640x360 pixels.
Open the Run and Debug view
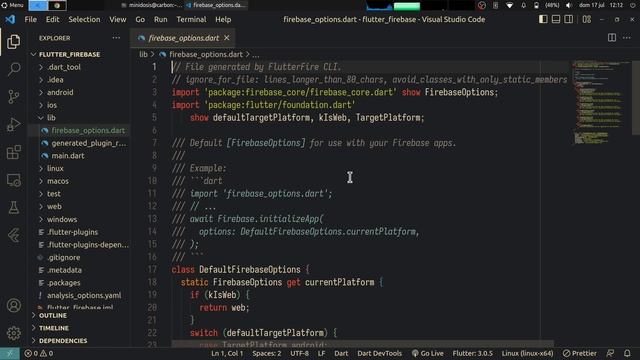pos(13,124)
